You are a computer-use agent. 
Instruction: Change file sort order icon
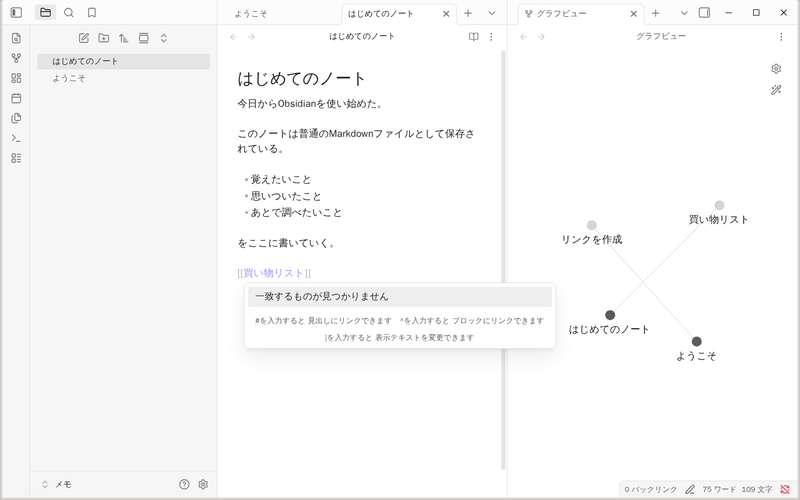123,38
